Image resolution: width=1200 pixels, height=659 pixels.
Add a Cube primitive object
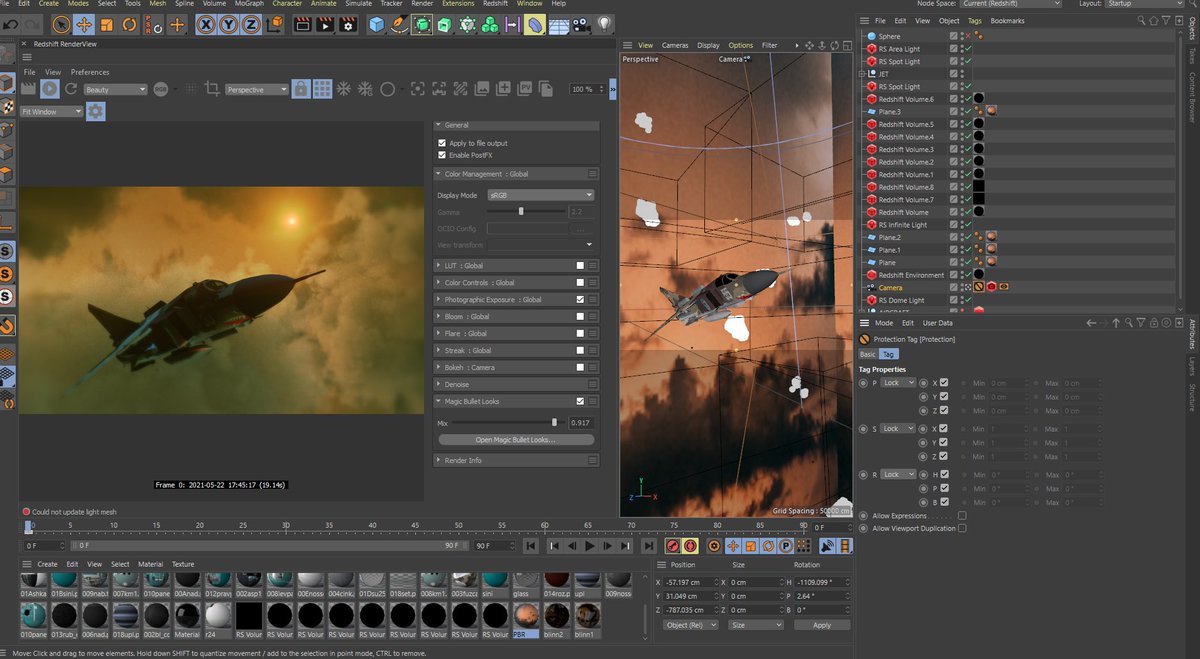376,24
